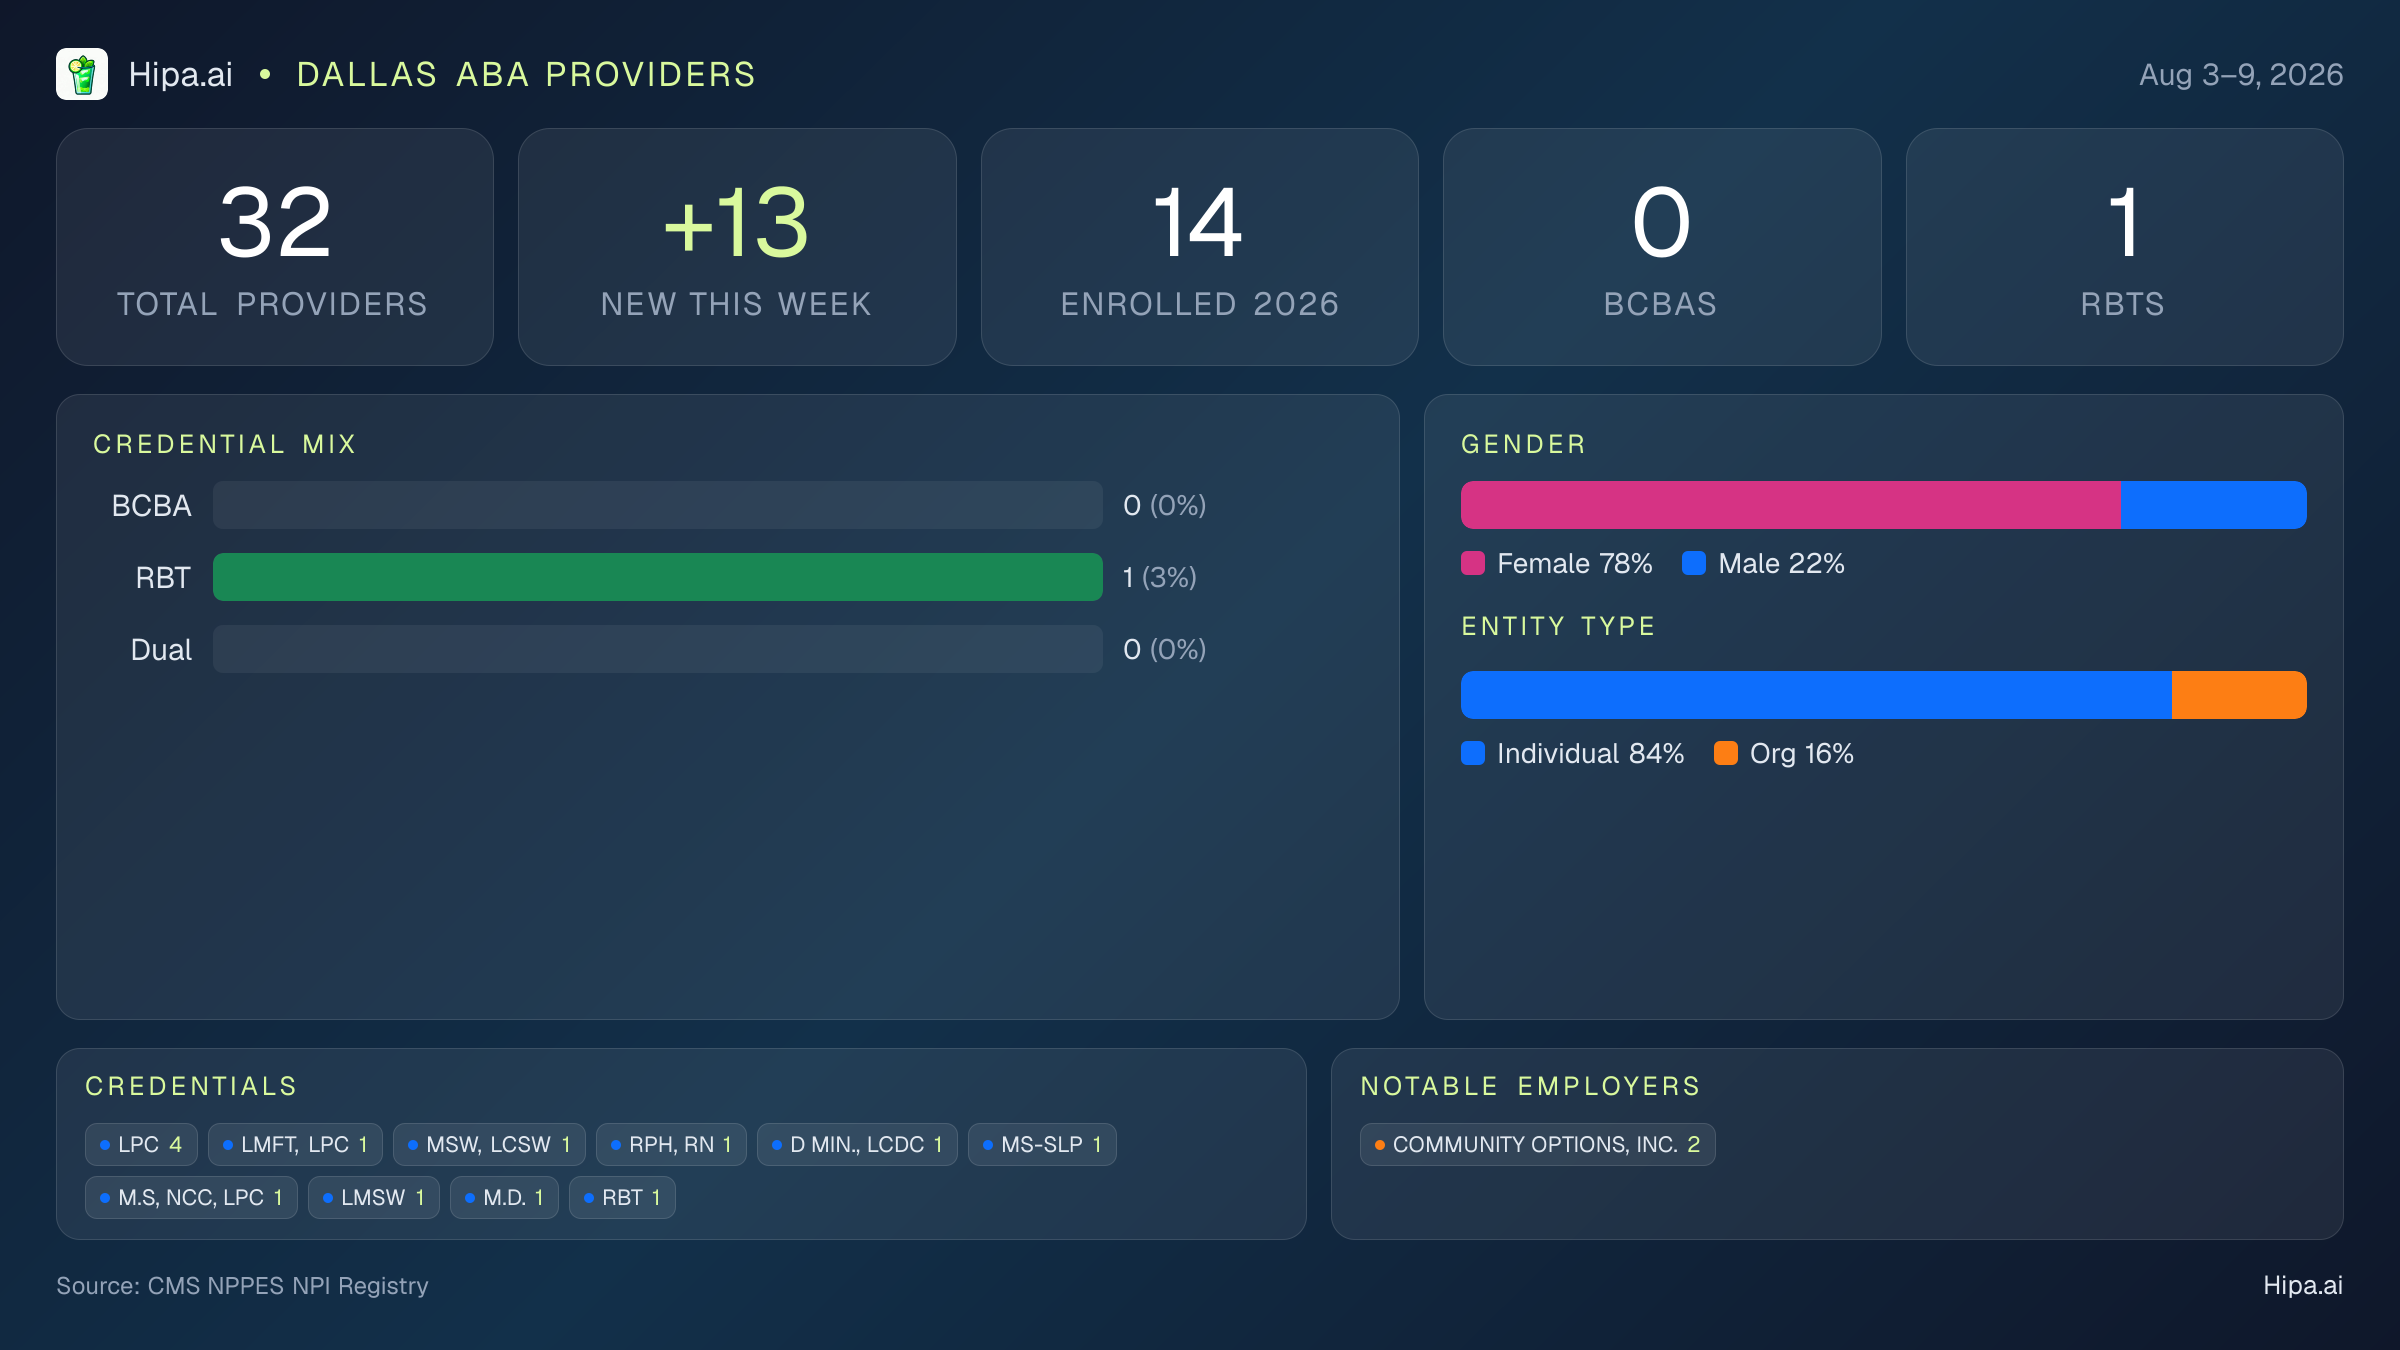Select the MS-SLP 1 credential chip
Screen dimensions: 2400x1350
pyautogui.click(x=1042, y=1145)
